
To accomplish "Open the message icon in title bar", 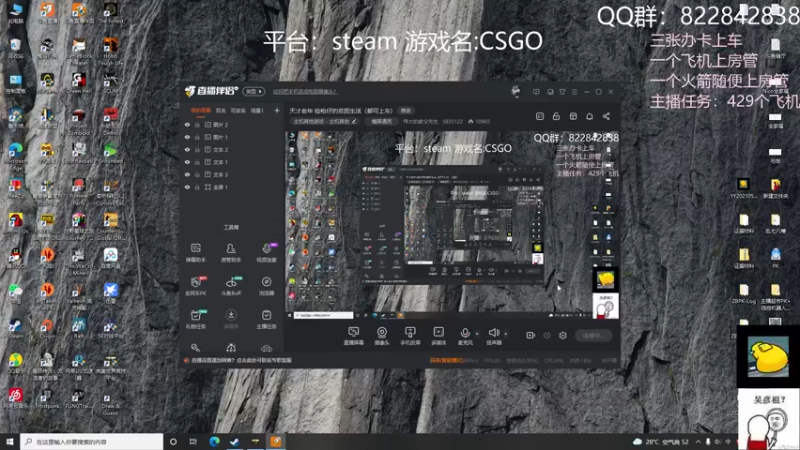I will pos(536,92).
